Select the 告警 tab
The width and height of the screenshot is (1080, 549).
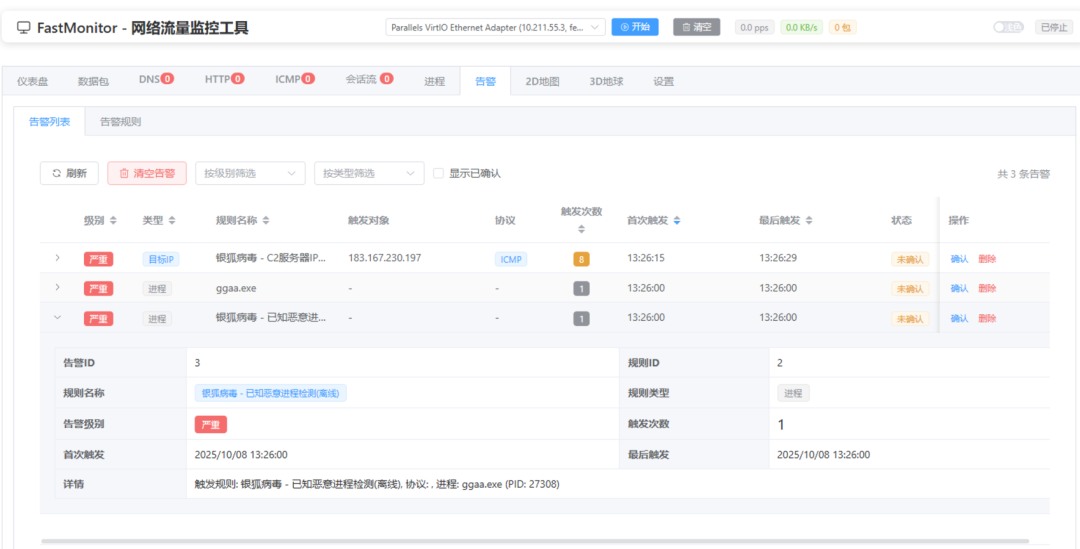(485, 81)
